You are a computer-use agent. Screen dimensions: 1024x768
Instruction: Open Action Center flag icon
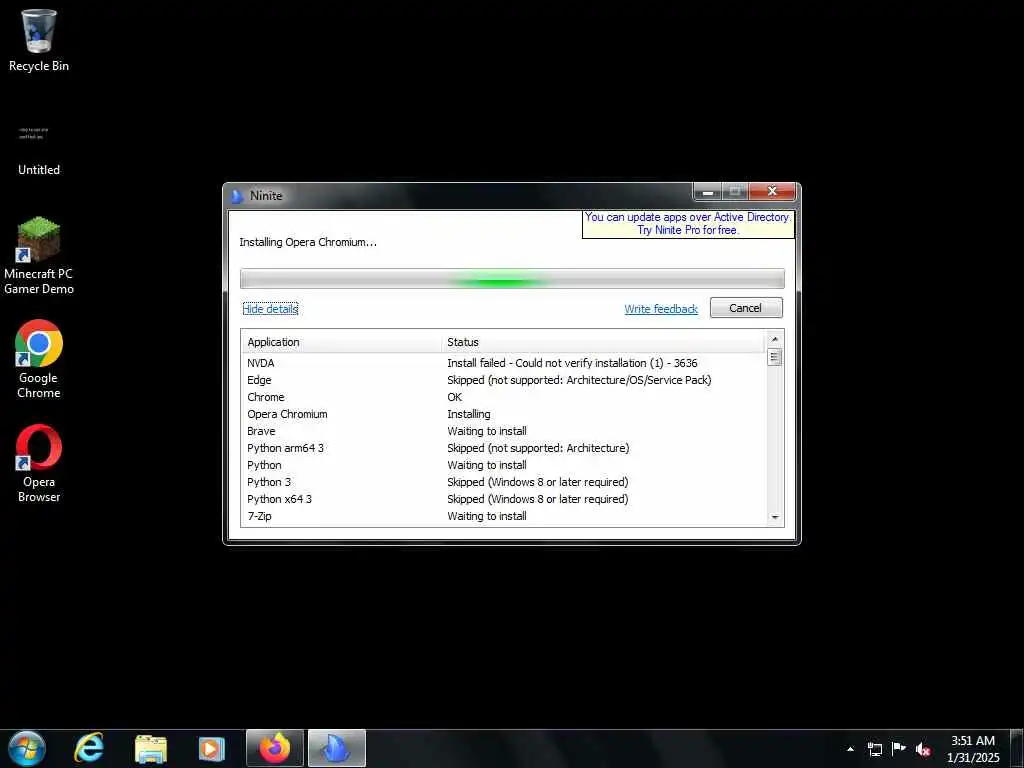[899, 748]
